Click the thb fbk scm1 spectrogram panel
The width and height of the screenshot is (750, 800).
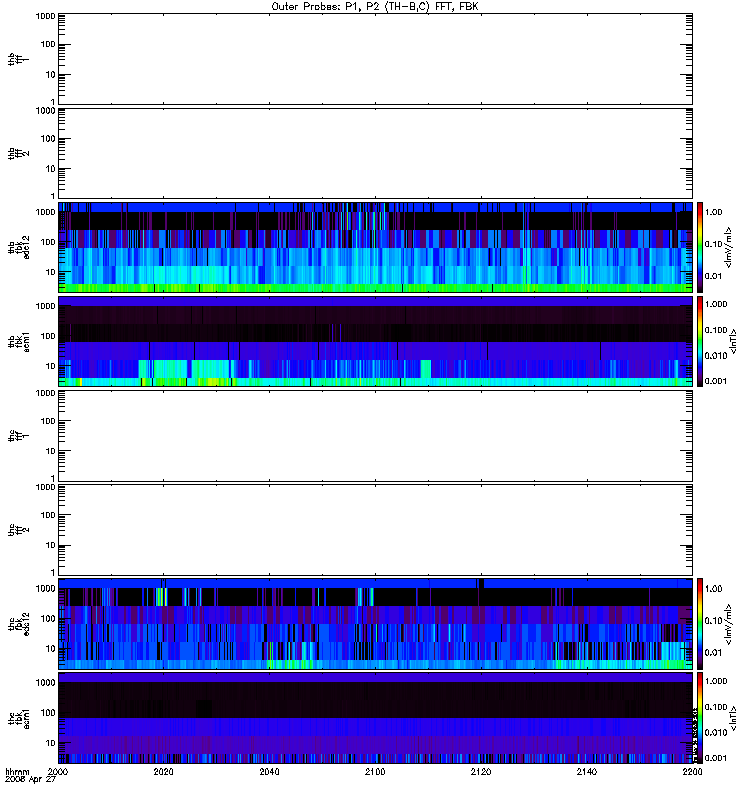coord(375,341)
